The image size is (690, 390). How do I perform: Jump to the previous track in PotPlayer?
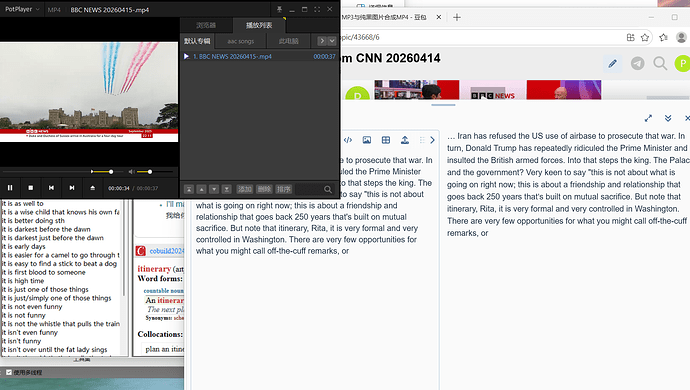(51, 188)
